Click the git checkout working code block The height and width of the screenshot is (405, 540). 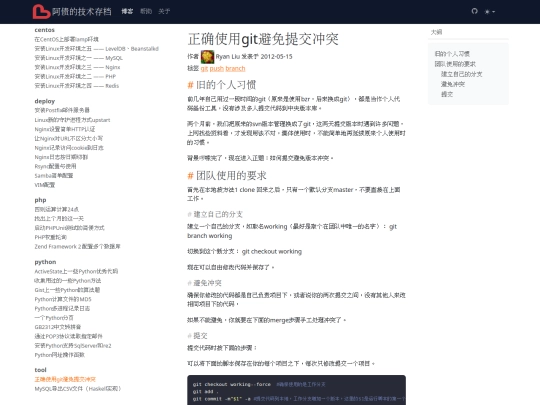(x=296, y=390)
